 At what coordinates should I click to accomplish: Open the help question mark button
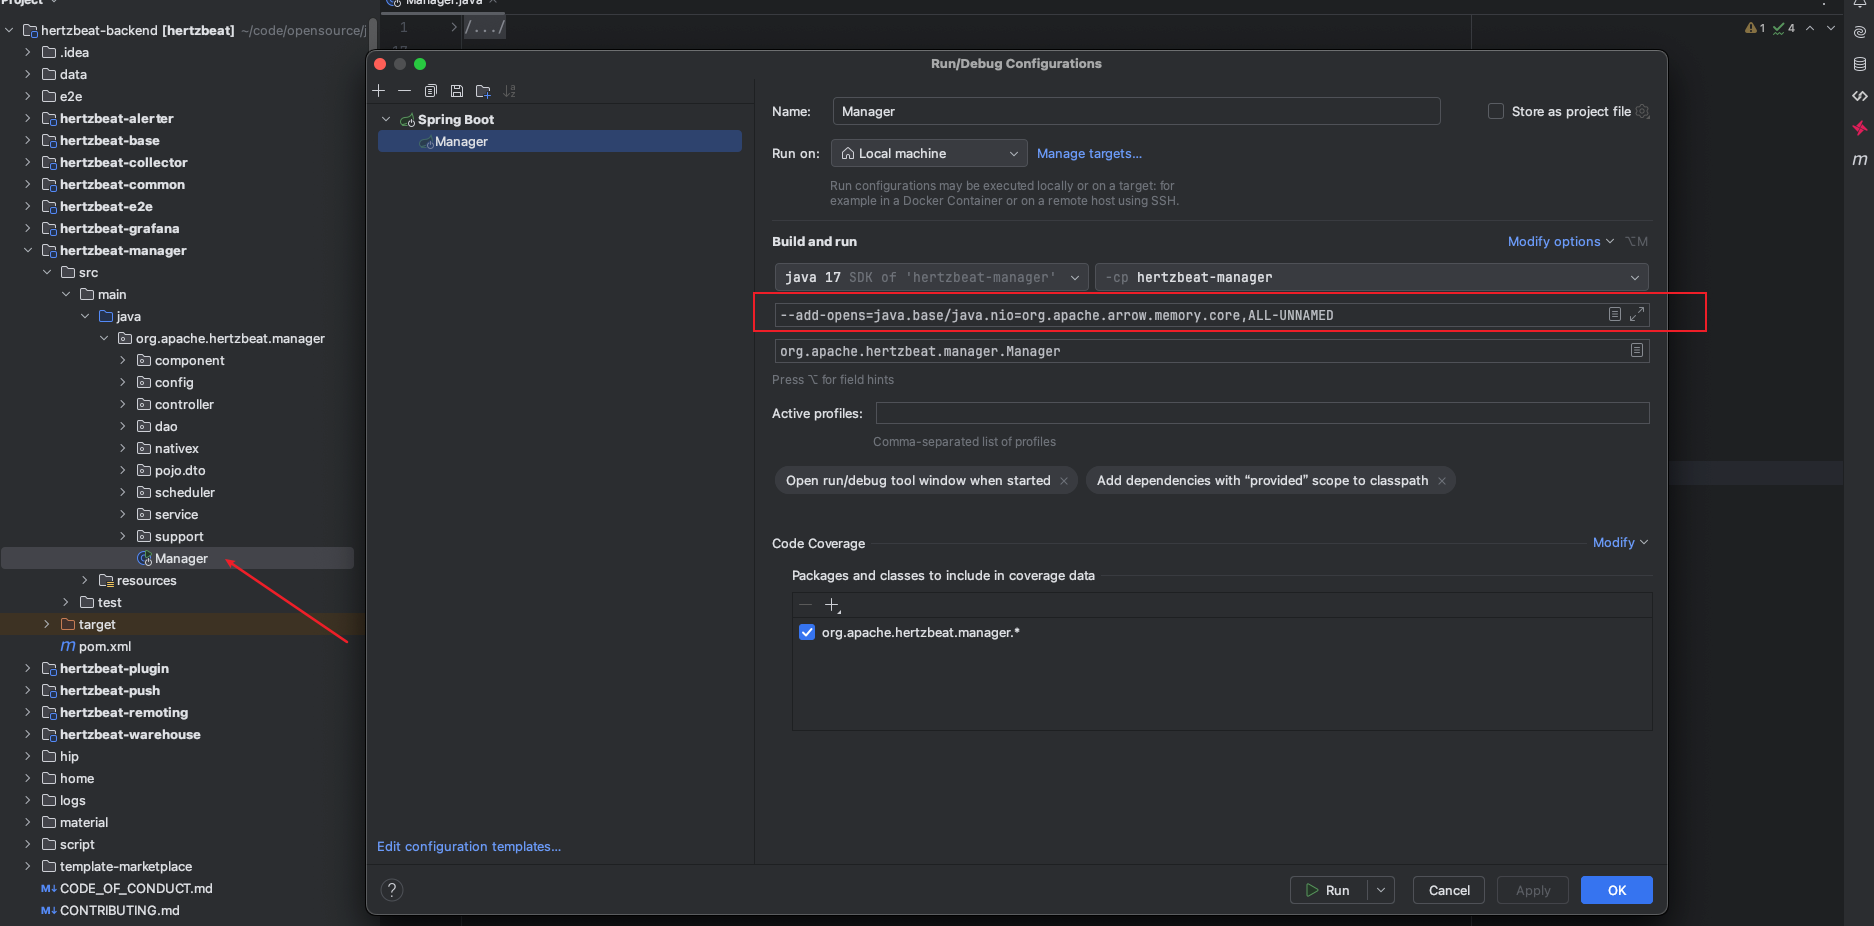[392, 890]
